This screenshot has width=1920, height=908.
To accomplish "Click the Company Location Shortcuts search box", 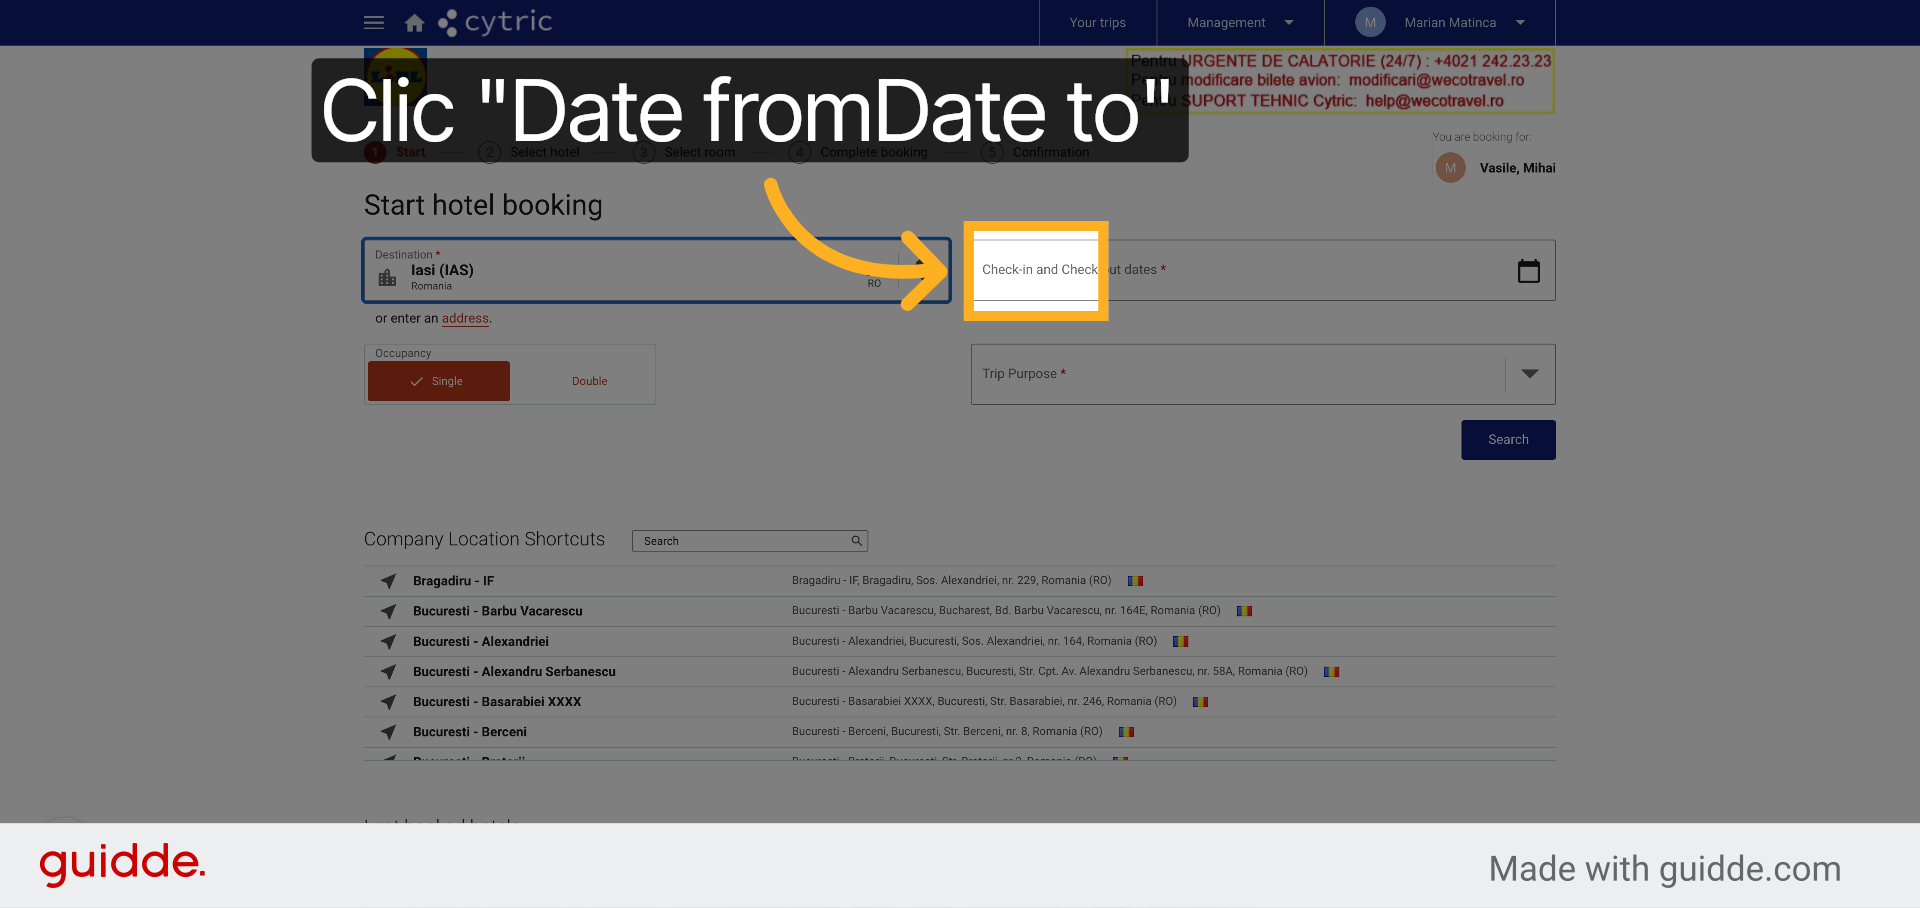I will 749,541.
